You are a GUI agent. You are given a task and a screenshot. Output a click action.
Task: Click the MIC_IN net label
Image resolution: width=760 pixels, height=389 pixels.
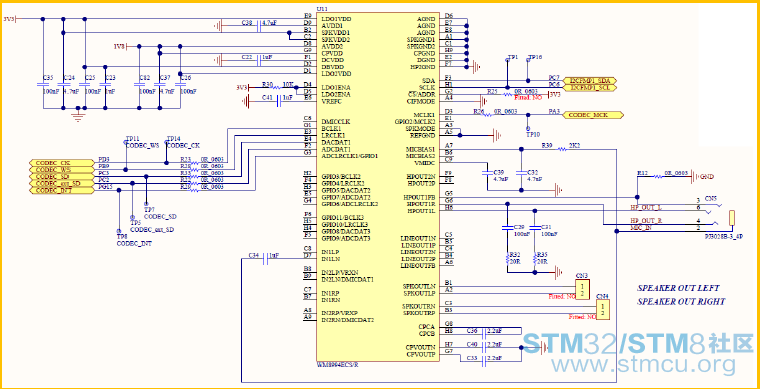tap(641, 227)
